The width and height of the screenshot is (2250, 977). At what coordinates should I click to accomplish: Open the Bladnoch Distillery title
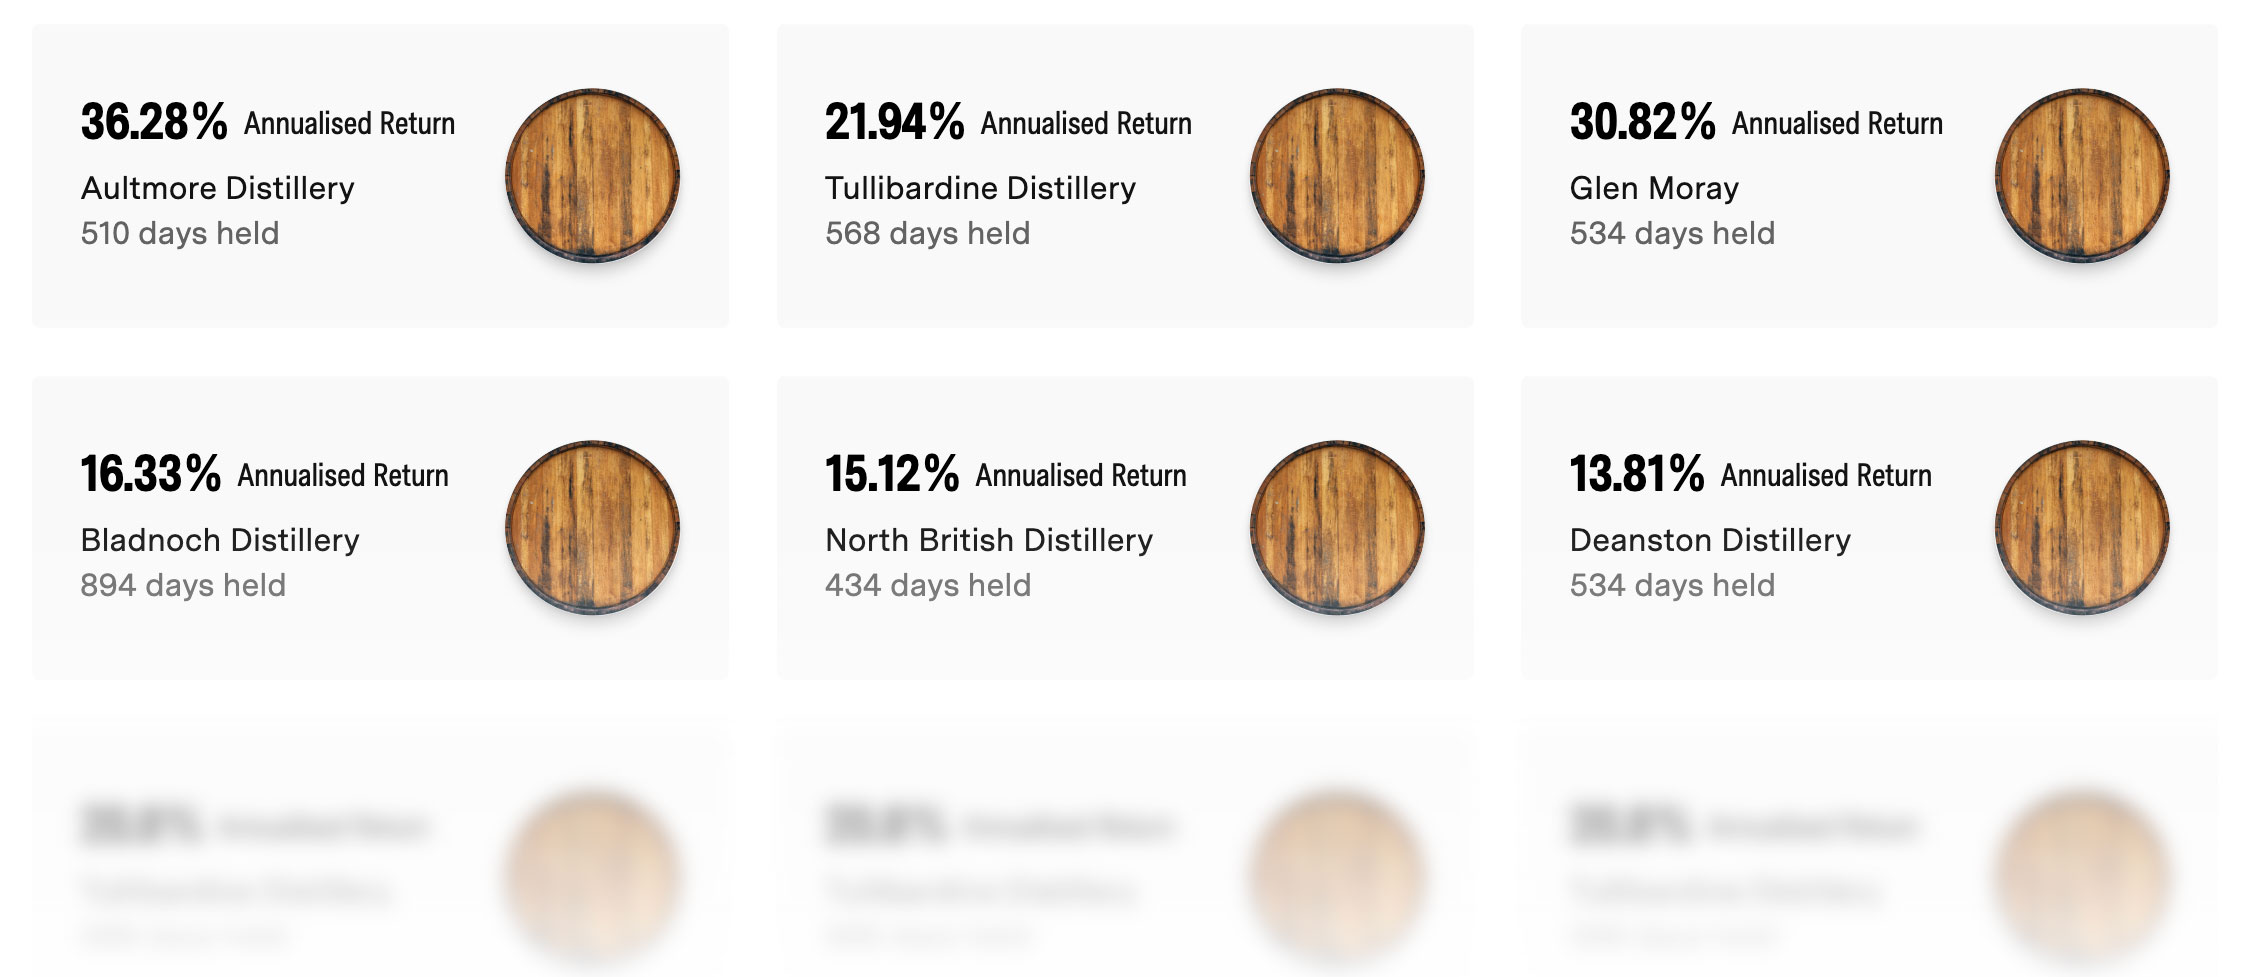click(220, 540)
